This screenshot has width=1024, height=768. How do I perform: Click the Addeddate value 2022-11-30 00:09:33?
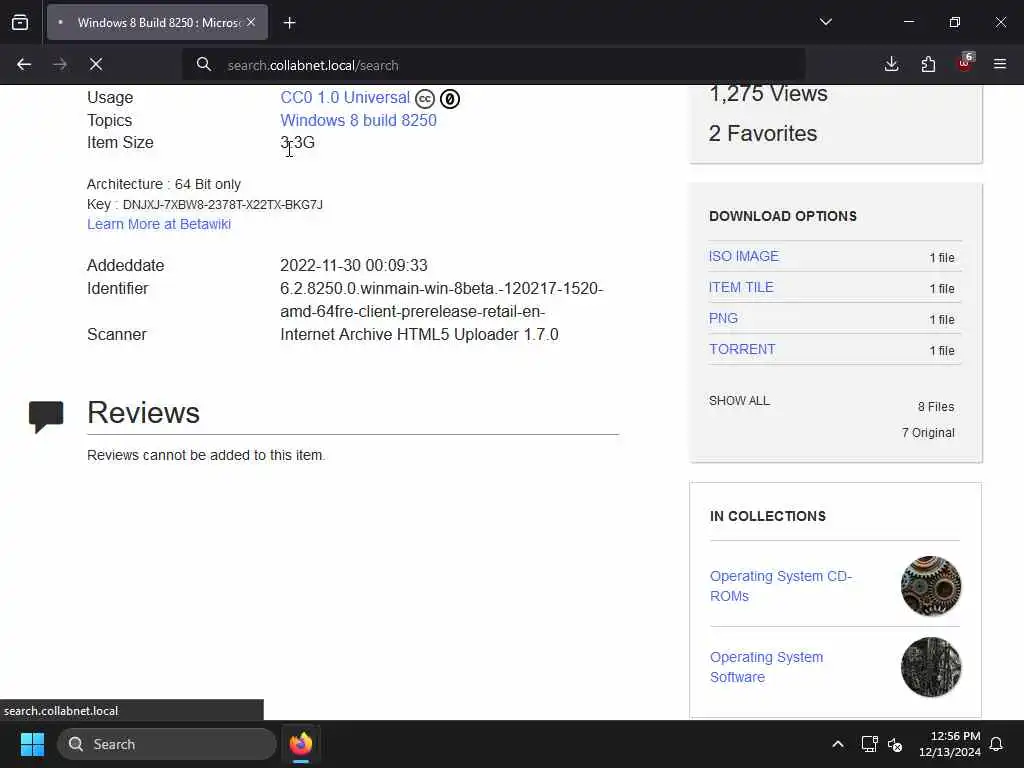point(353,265)
